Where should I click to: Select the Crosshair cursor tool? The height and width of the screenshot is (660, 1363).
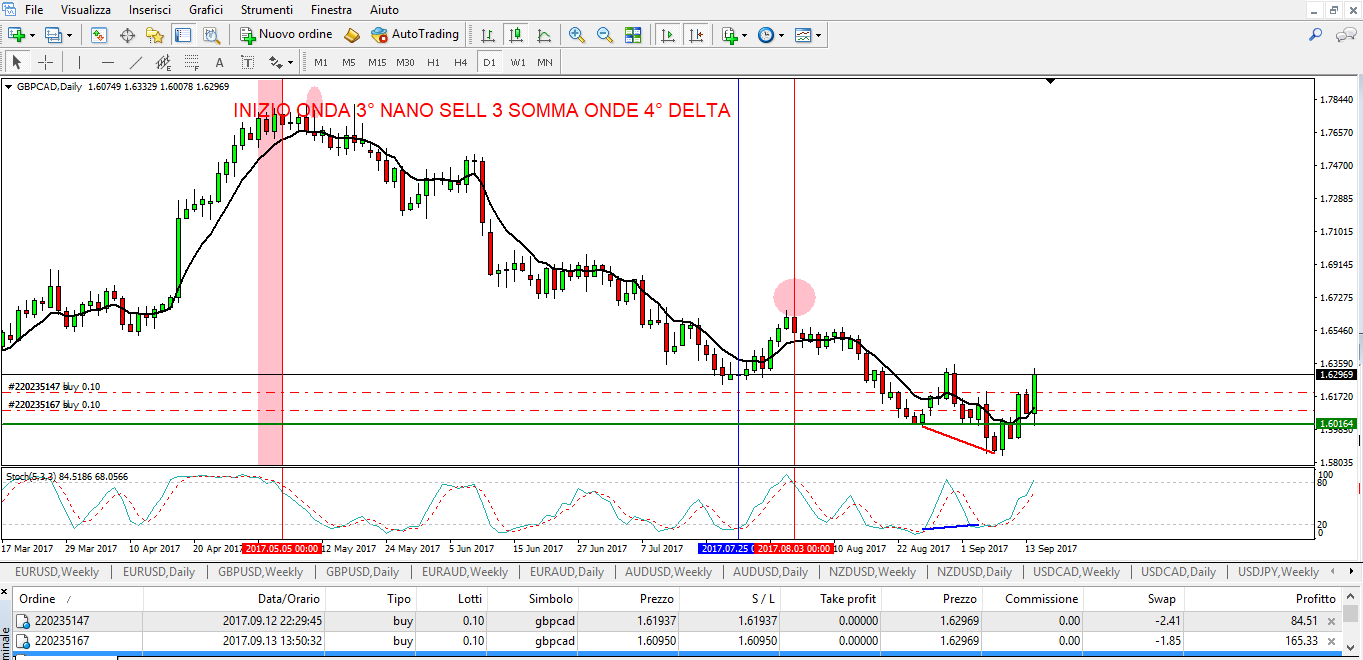coord(45,62)
